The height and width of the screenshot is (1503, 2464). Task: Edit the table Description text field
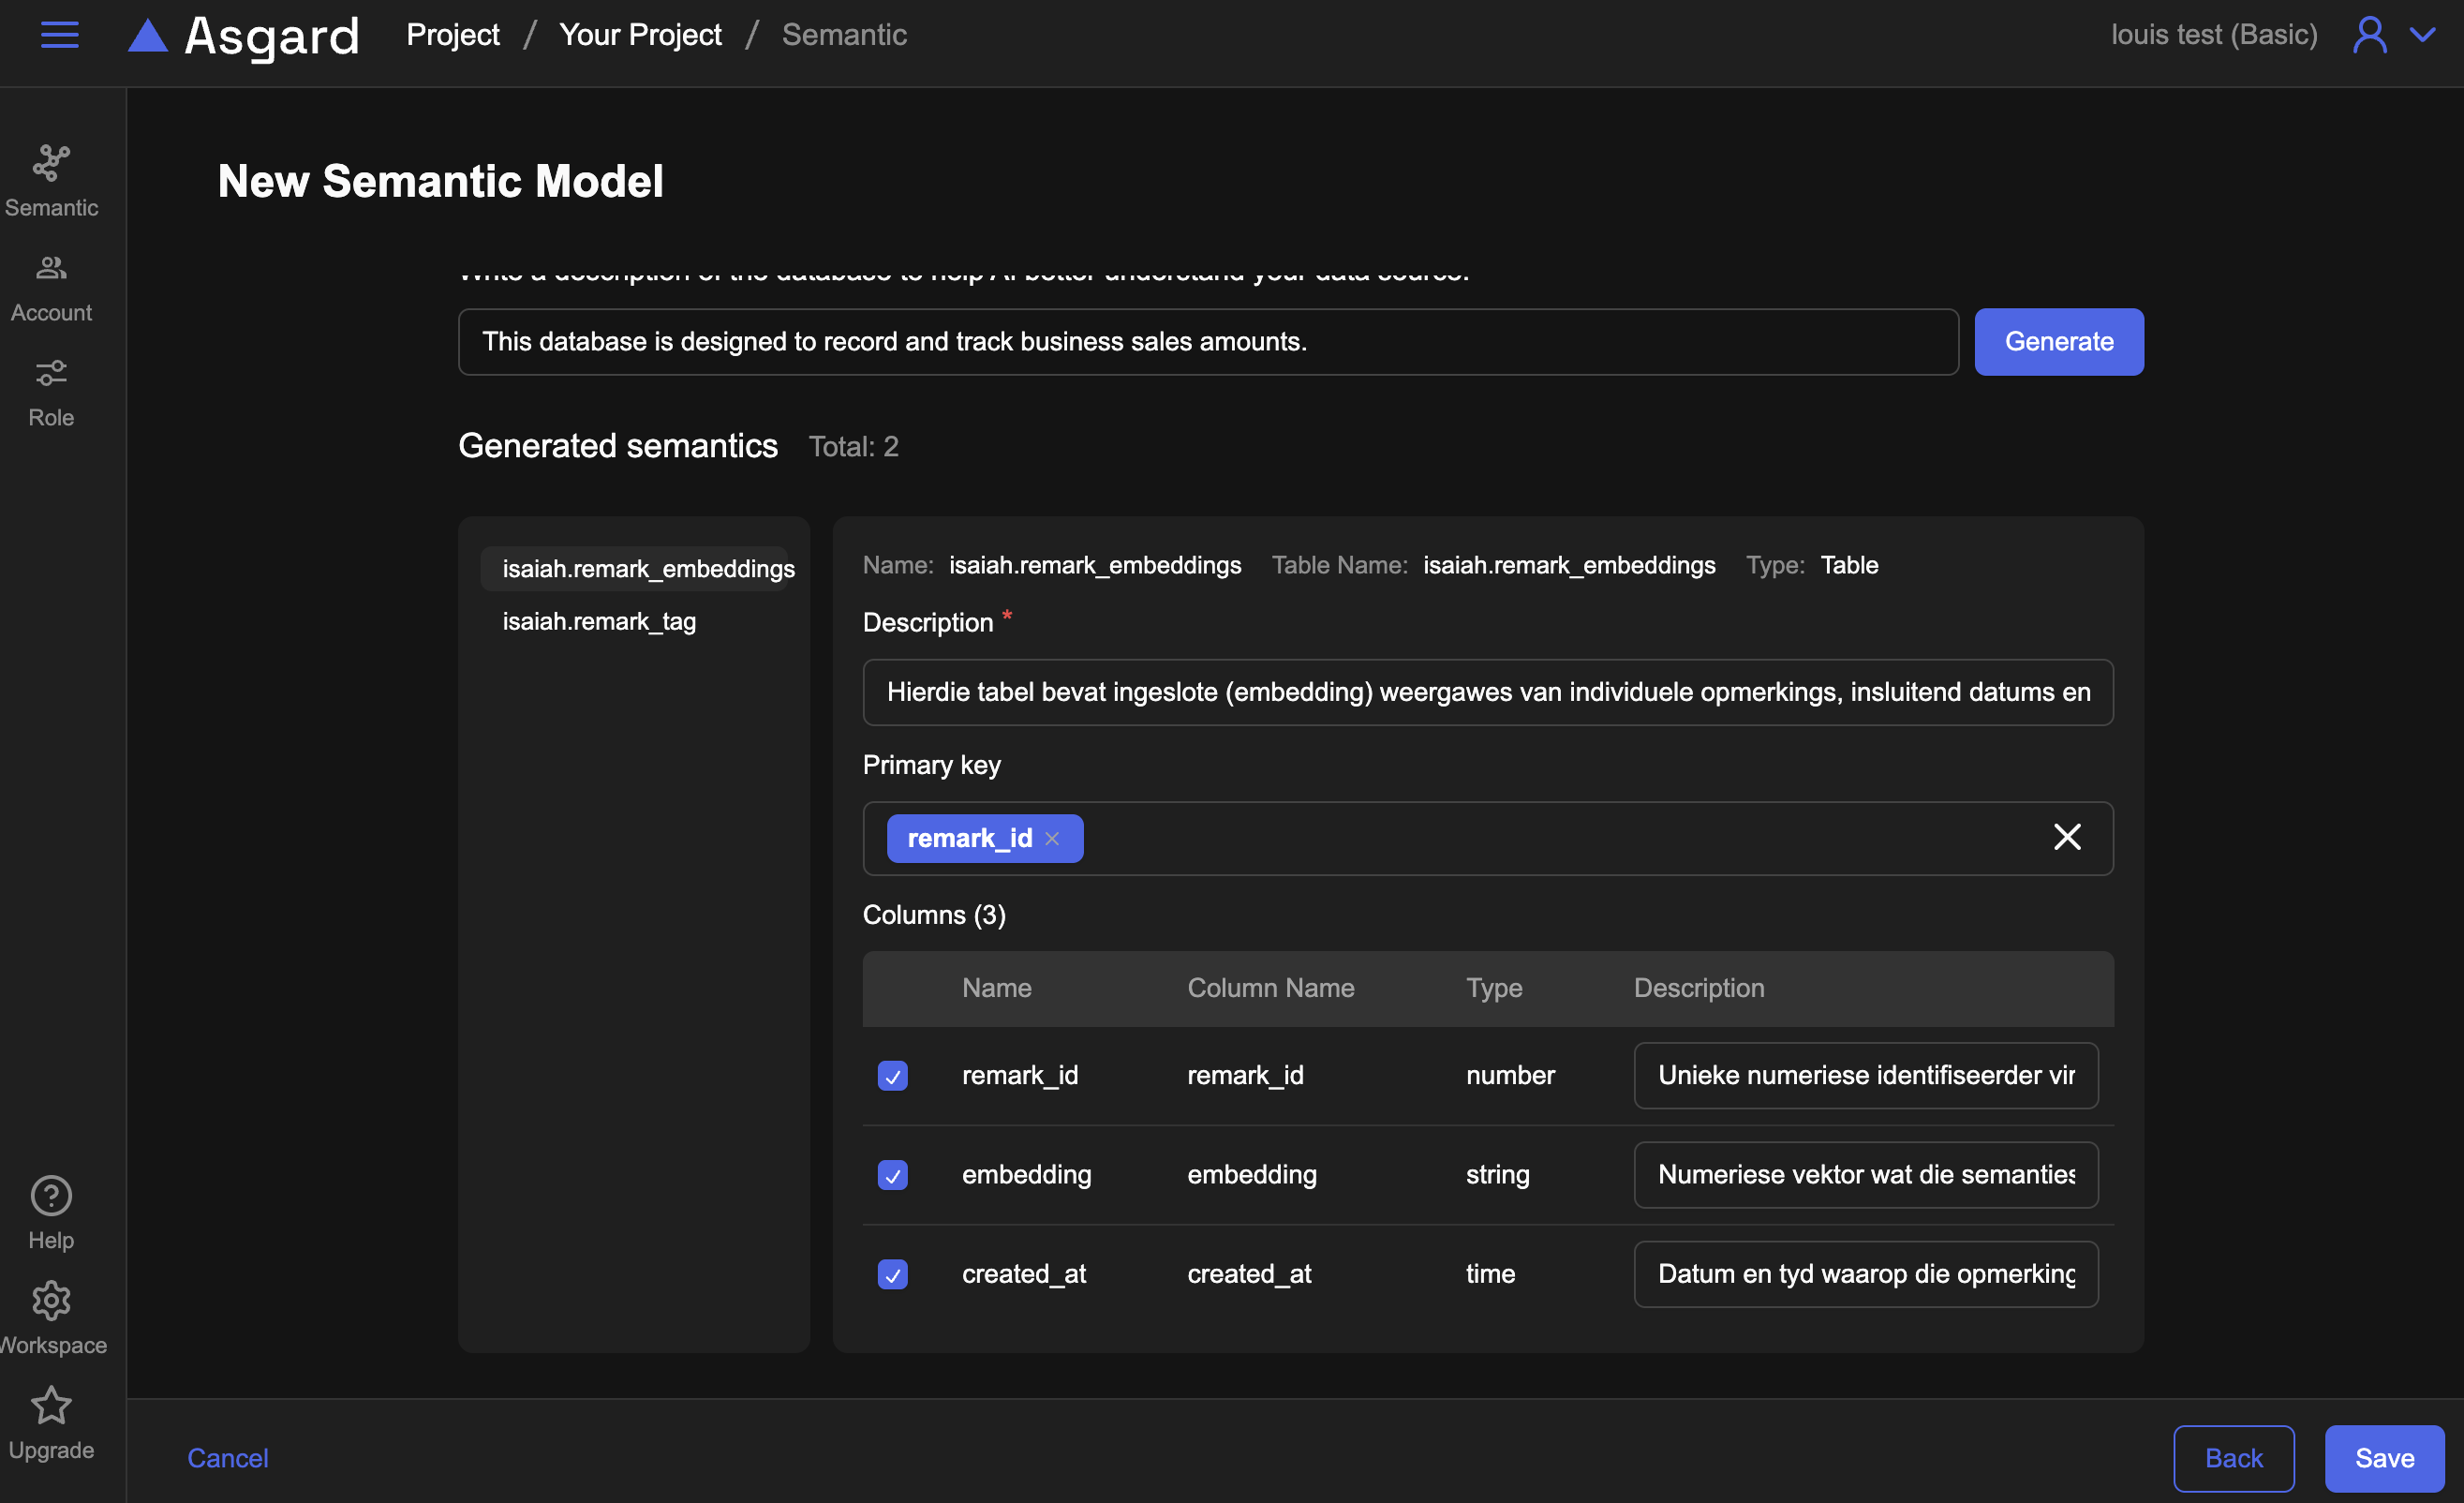click(1487, 692)
